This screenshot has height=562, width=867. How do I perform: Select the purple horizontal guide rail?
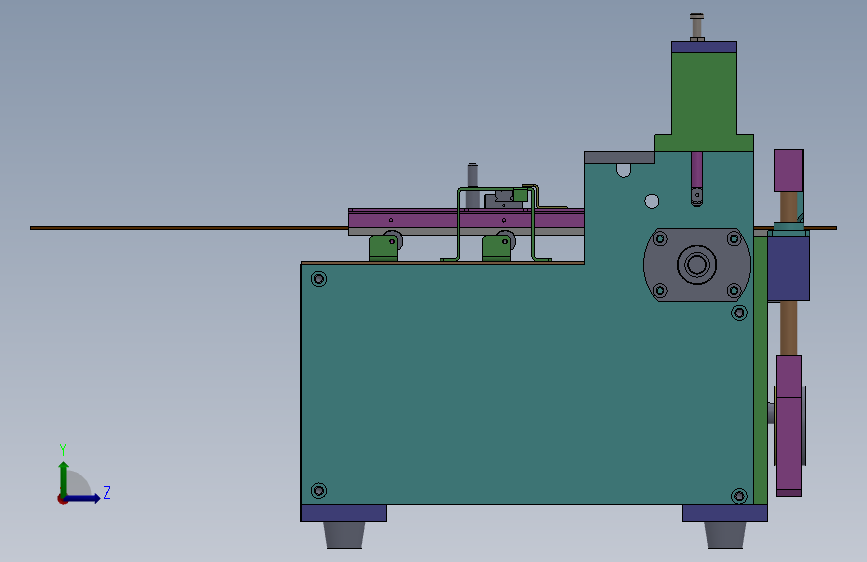click(466, 219)
